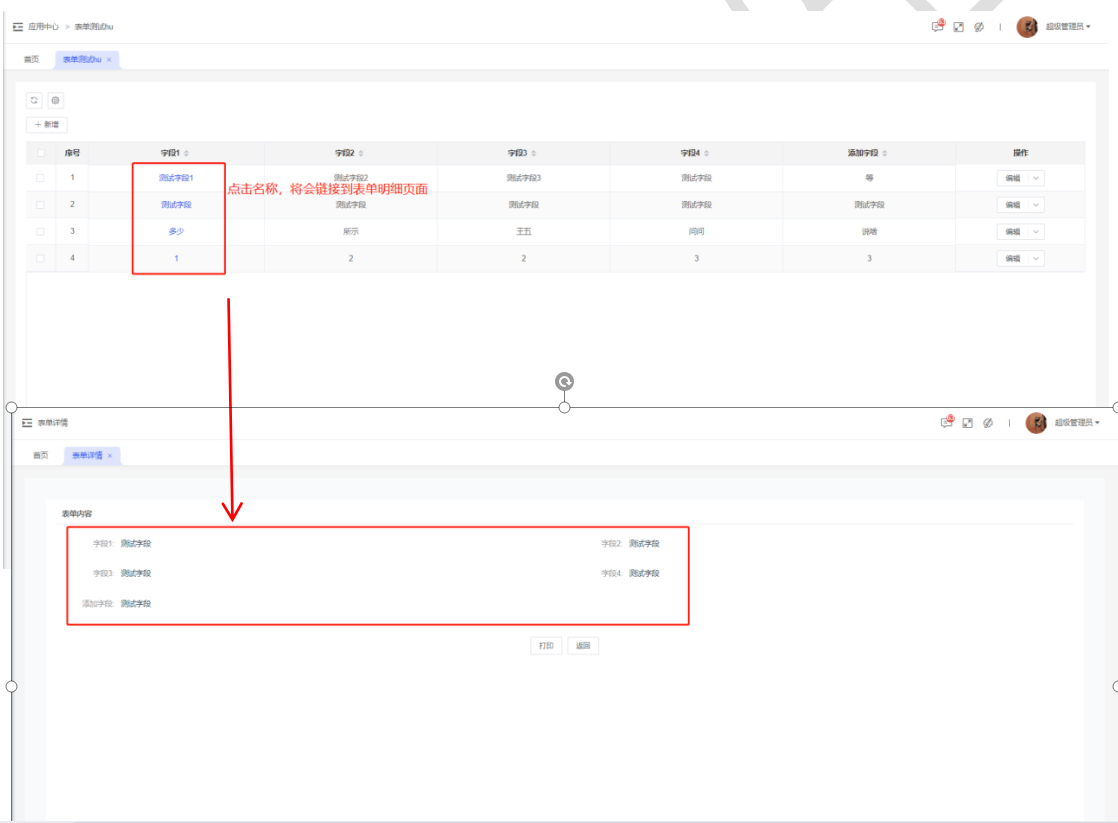Click the 编辑 button in row 2
Screen dimensions: 1118x823
point(1012,205)
